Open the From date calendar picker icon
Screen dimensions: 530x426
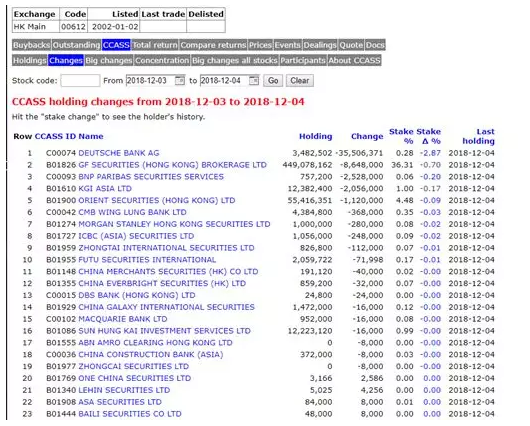180,81
